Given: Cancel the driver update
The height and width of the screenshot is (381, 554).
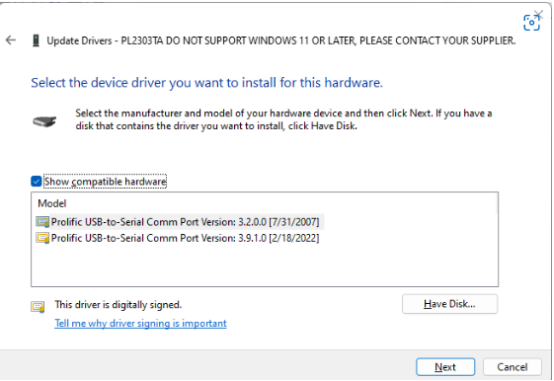Looking at the screenshot, I should click(512, 367).
